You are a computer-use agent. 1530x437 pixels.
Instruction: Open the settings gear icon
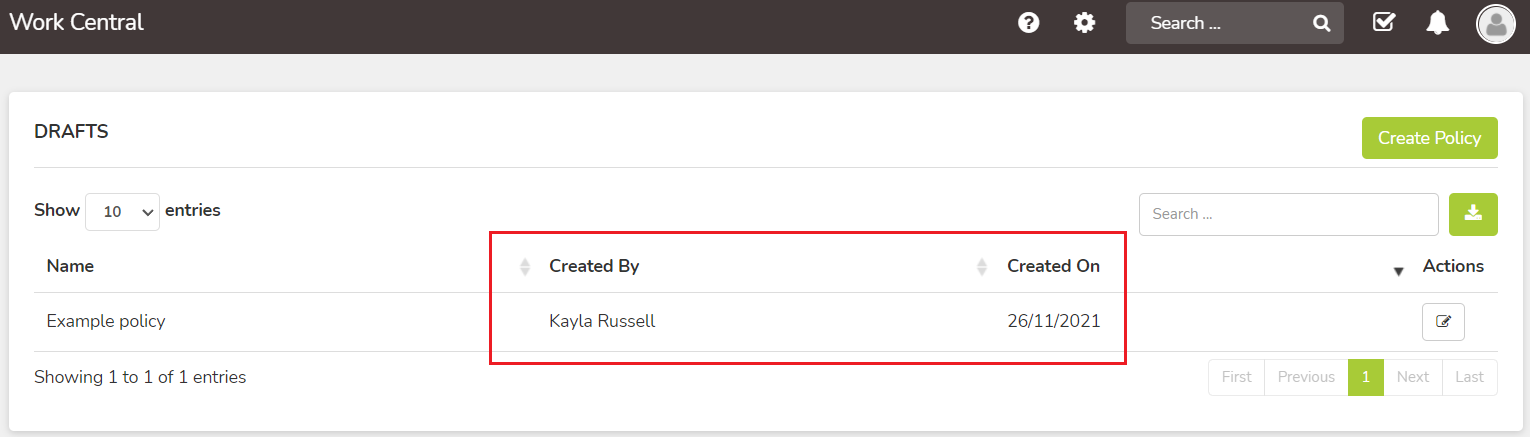(1084, 22)
